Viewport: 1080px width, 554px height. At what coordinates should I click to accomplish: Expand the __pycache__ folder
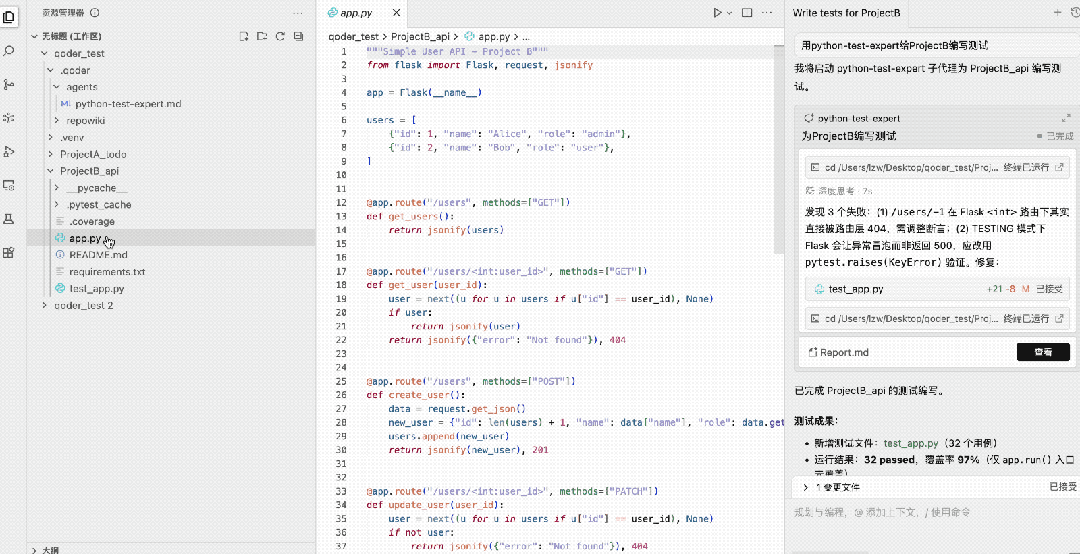tap(56, 187)
